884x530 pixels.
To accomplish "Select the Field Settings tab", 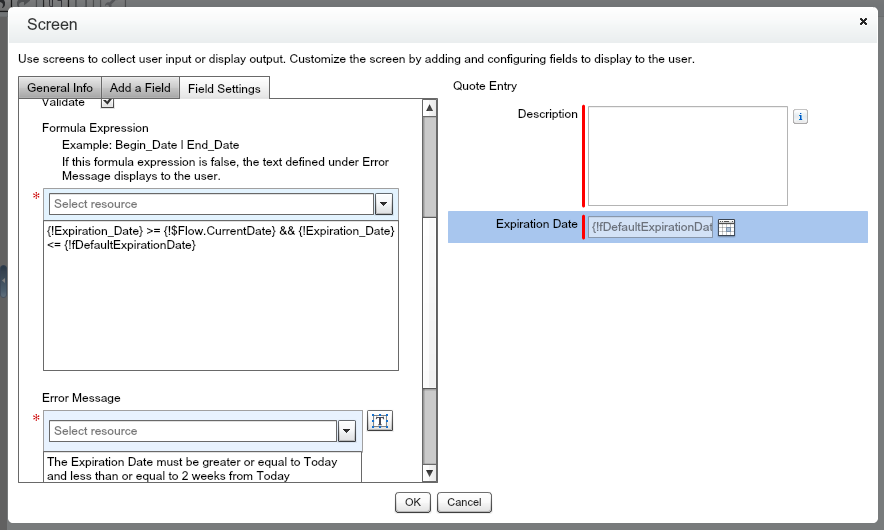I will click(225, 88).
